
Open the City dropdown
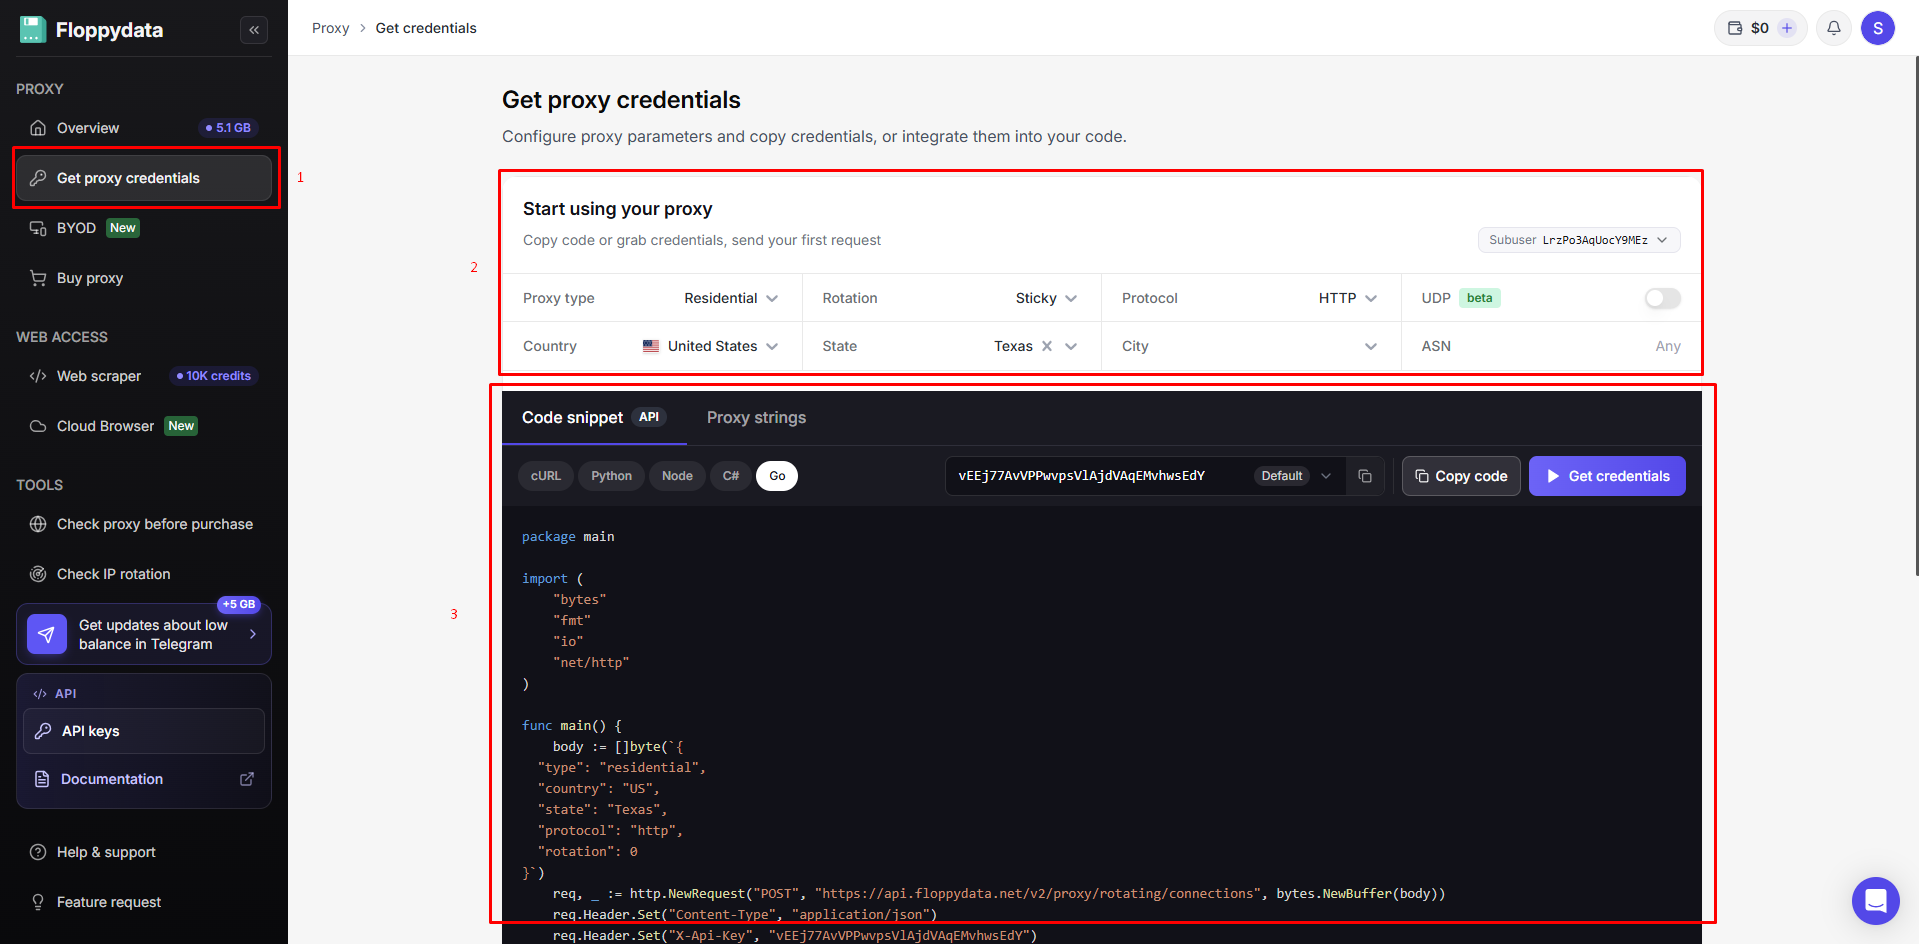pyautogui.click(x=1250, y=346)
